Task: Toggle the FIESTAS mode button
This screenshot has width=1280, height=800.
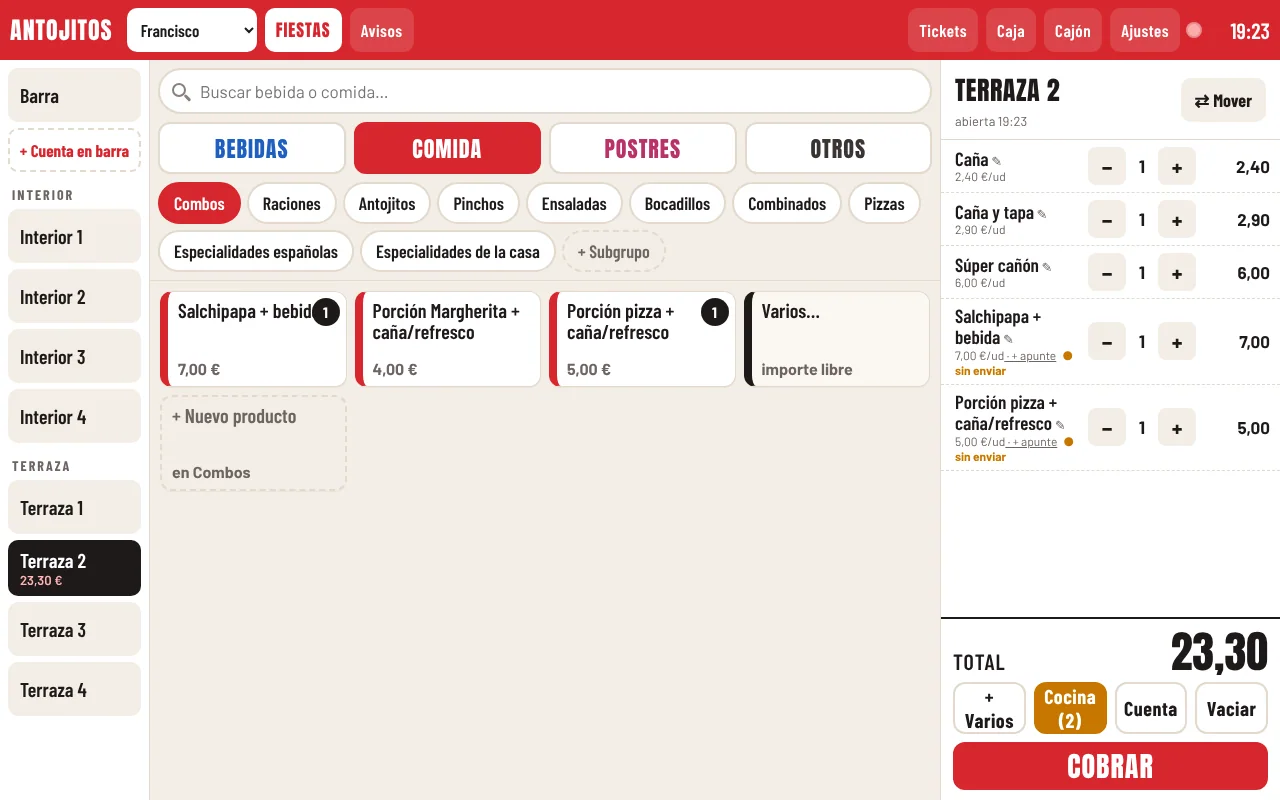Action: click(303, 30)
